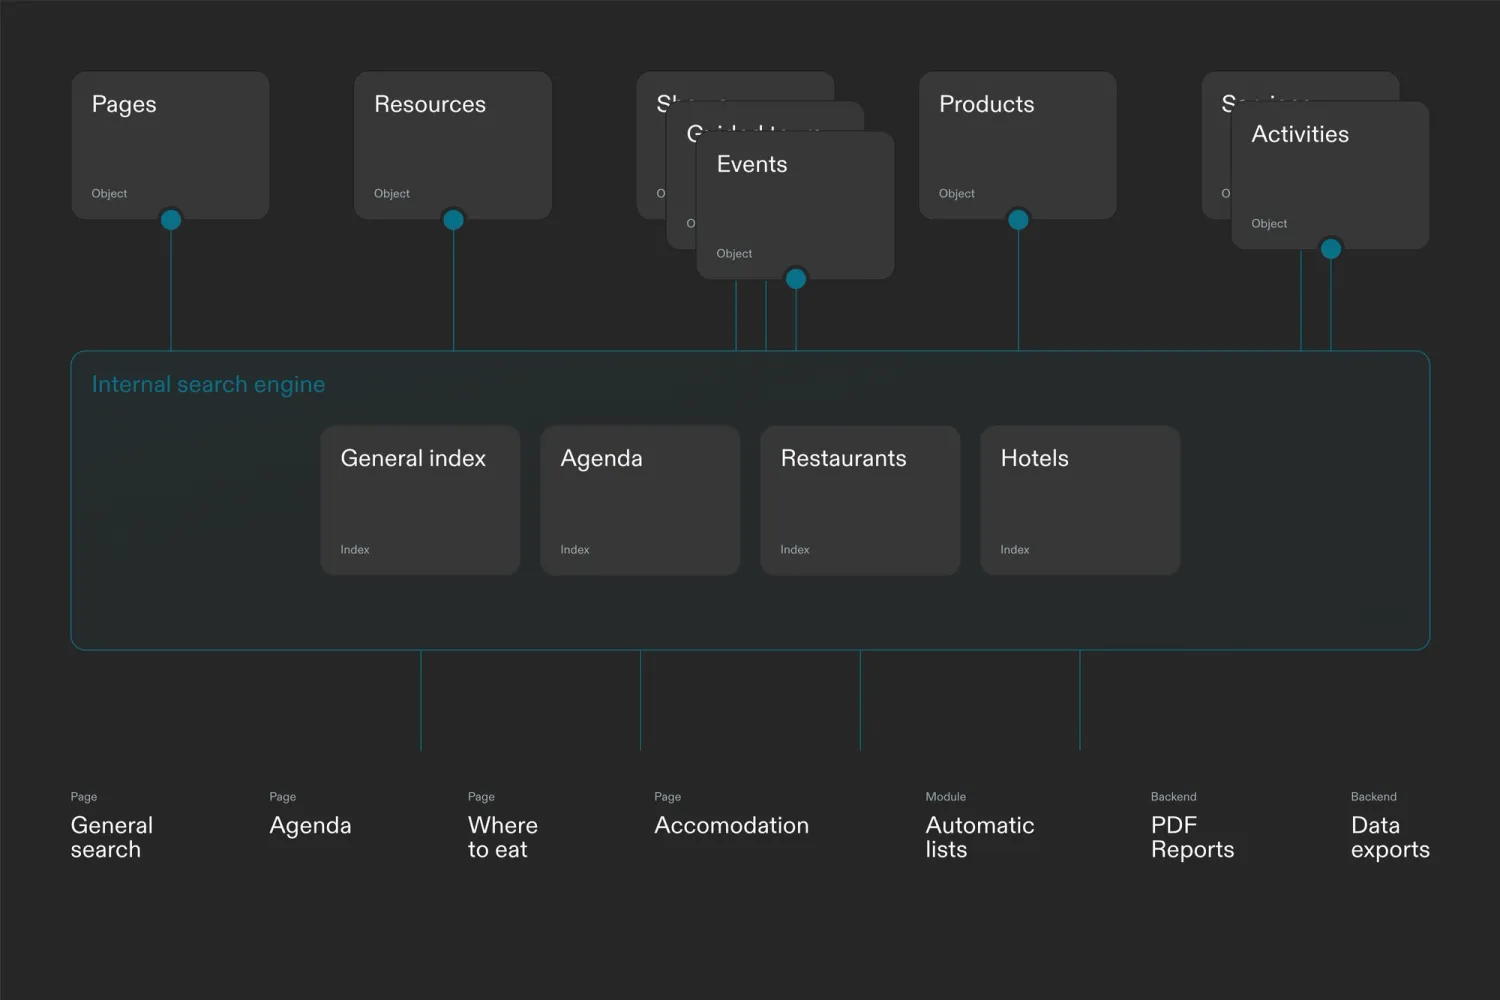The width and height of the screenshot is (1500, 1000).
Task: Select the Products object card
Action: [1018, 145]
